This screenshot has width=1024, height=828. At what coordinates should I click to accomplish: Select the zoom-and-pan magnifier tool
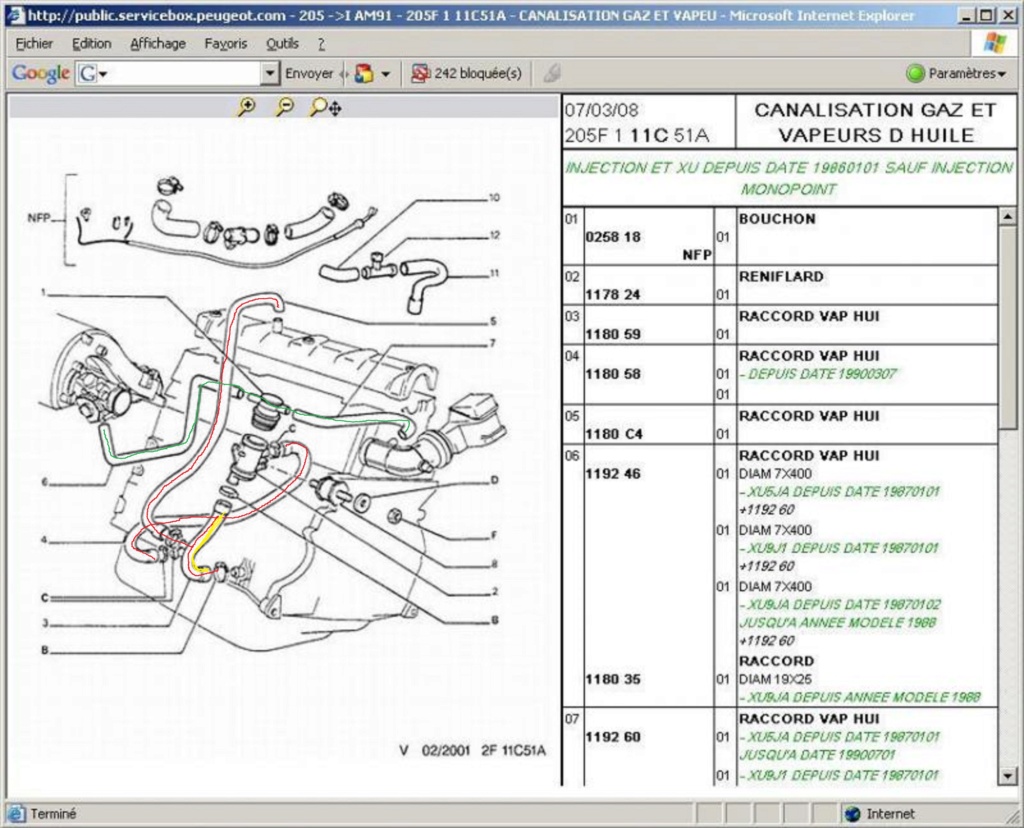click(325, 107)
